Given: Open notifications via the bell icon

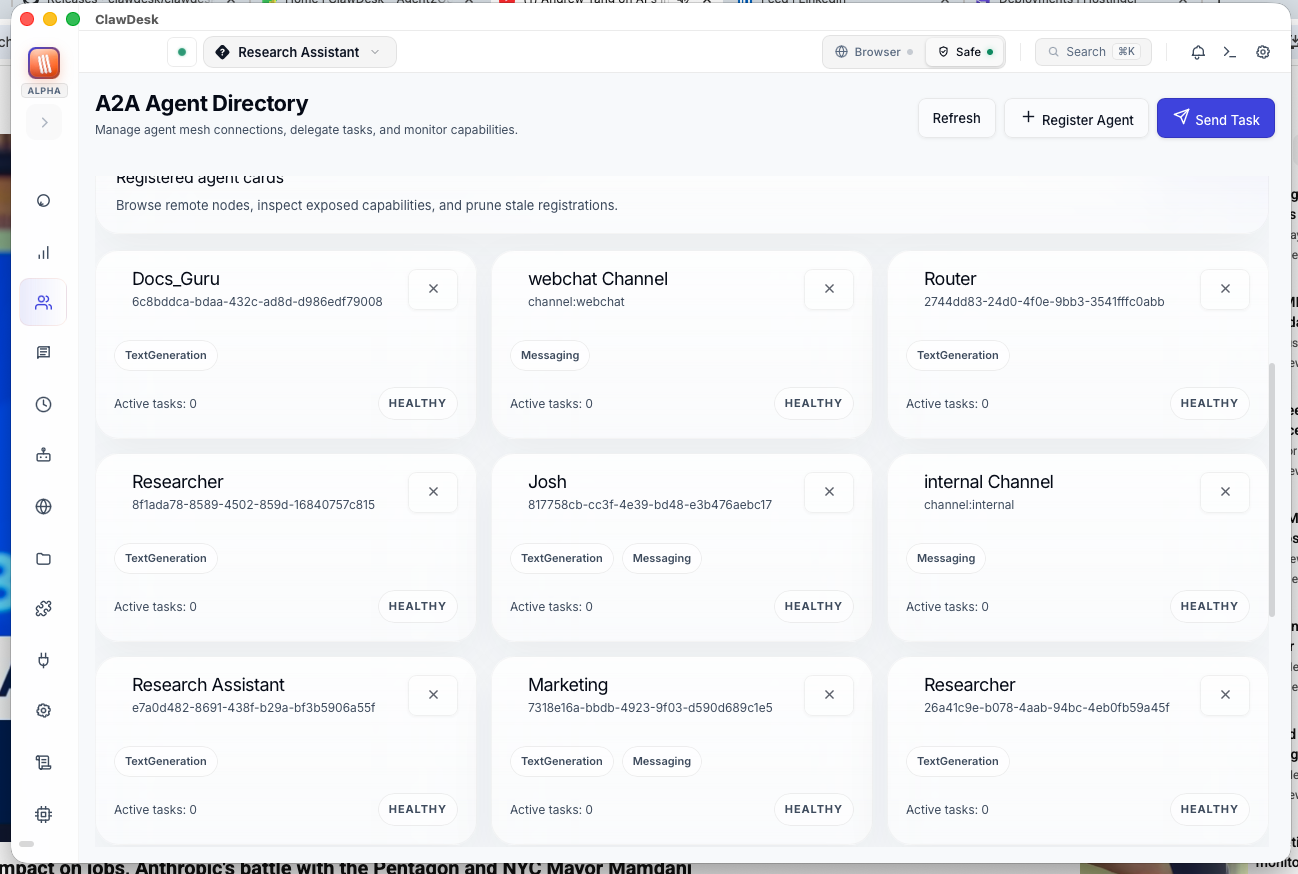Looking at the screenshot, I should 1197,52.
